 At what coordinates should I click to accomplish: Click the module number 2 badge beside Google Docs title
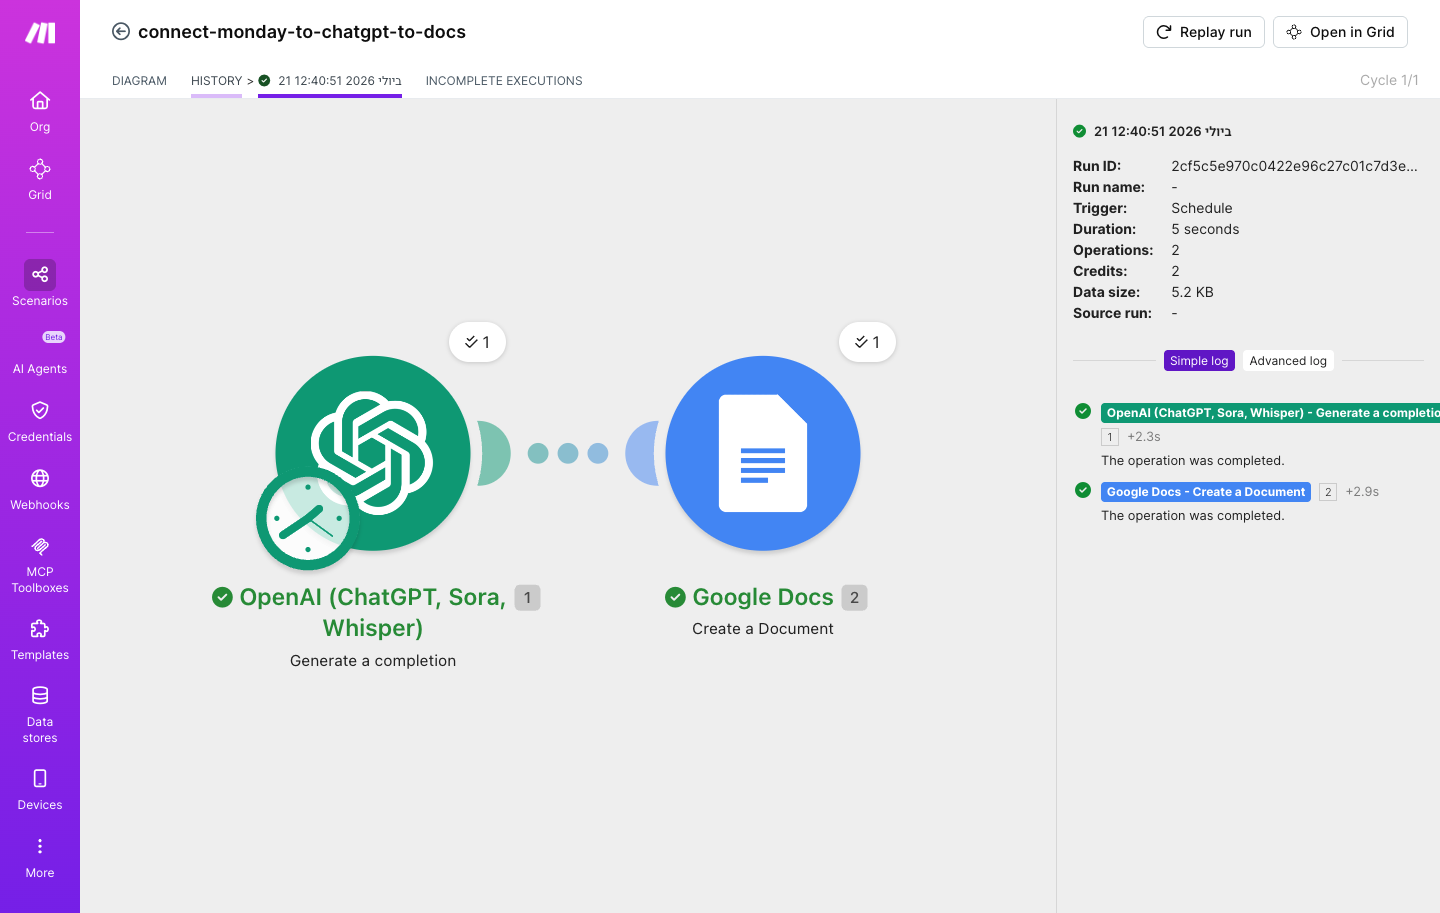click(854, 598)
